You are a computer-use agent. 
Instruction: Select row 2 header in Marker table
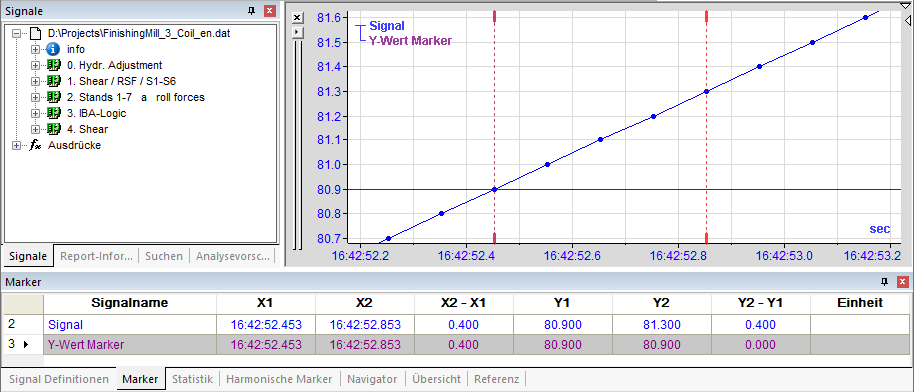pyautogui.click(x=22, y=324)
